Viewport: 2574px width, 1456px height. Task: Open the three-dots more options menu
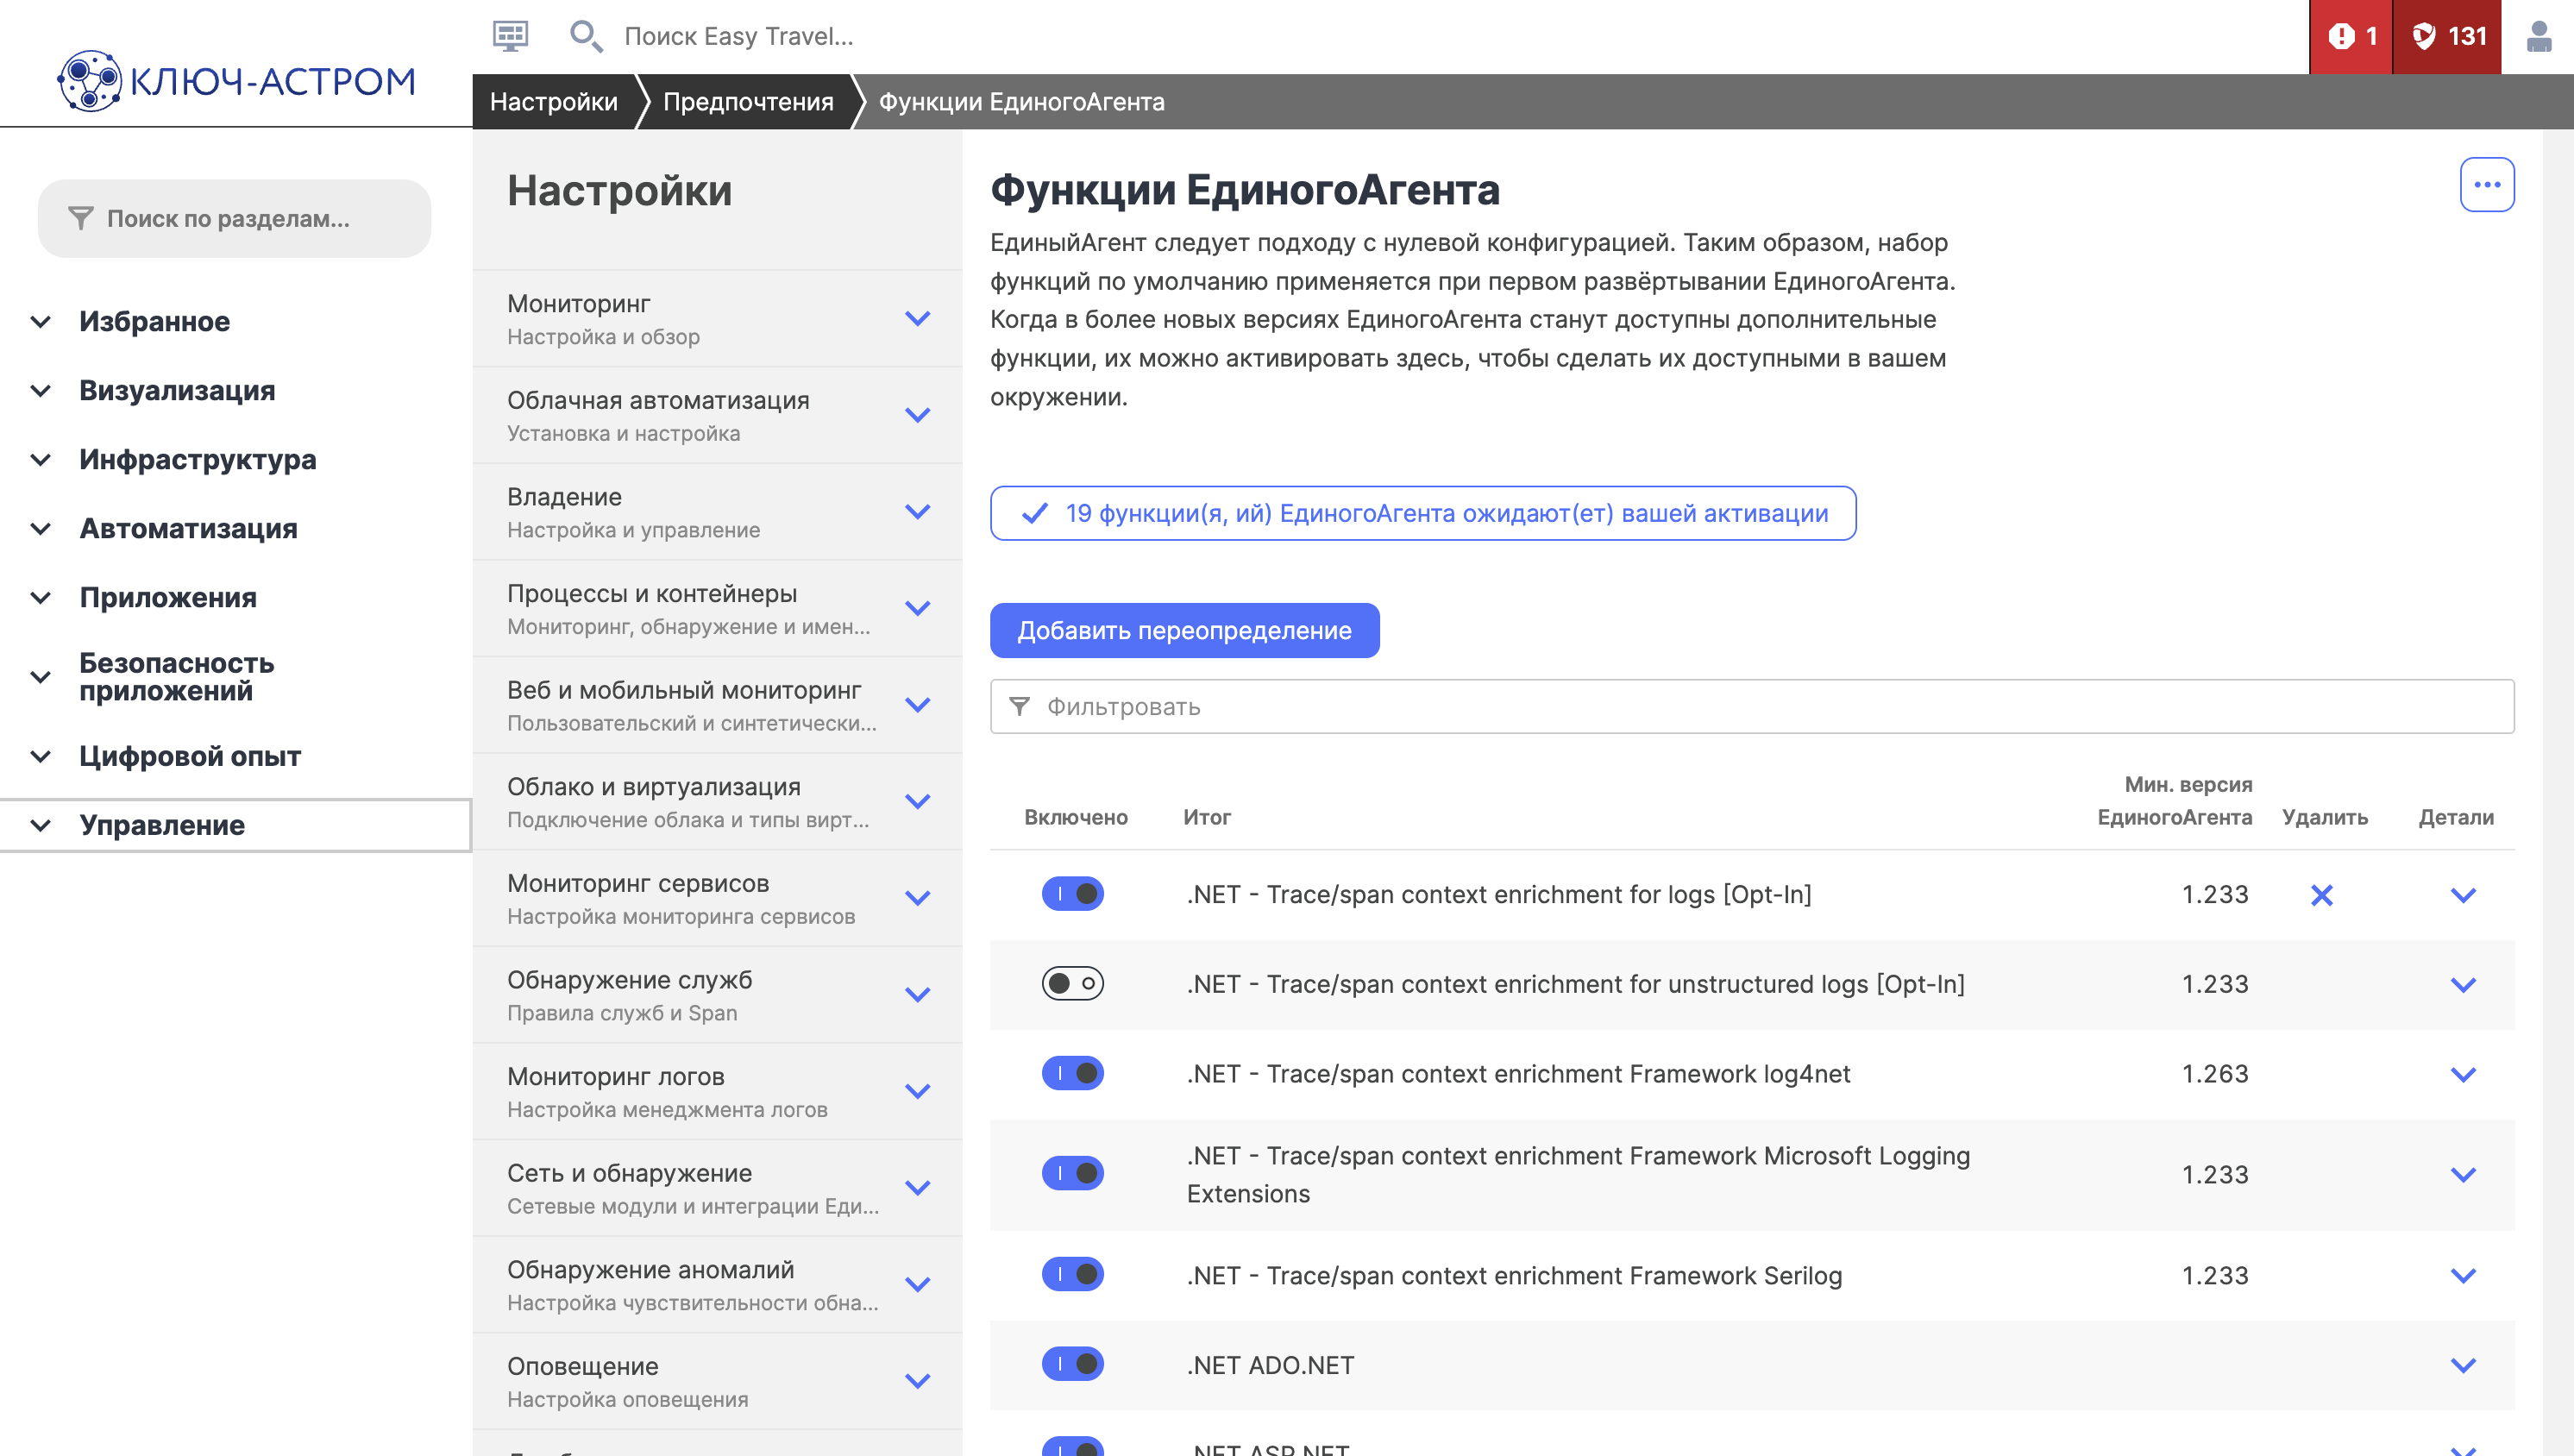(2486, 185)
